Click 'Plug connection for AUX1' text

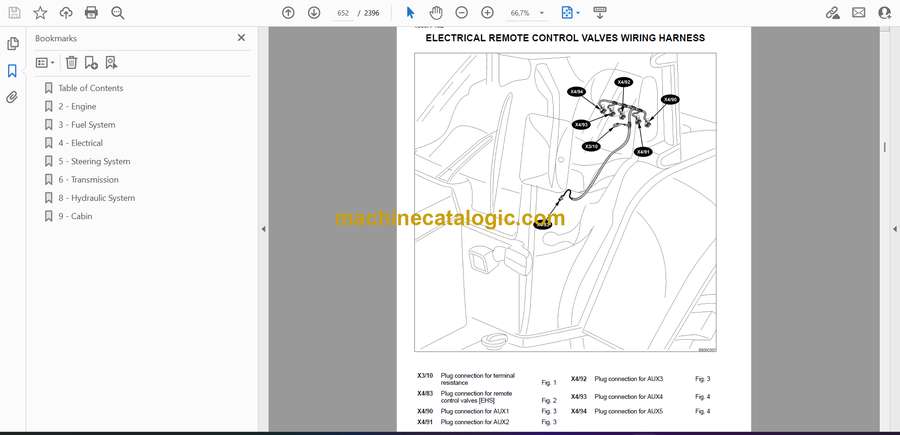pos(475,411)
